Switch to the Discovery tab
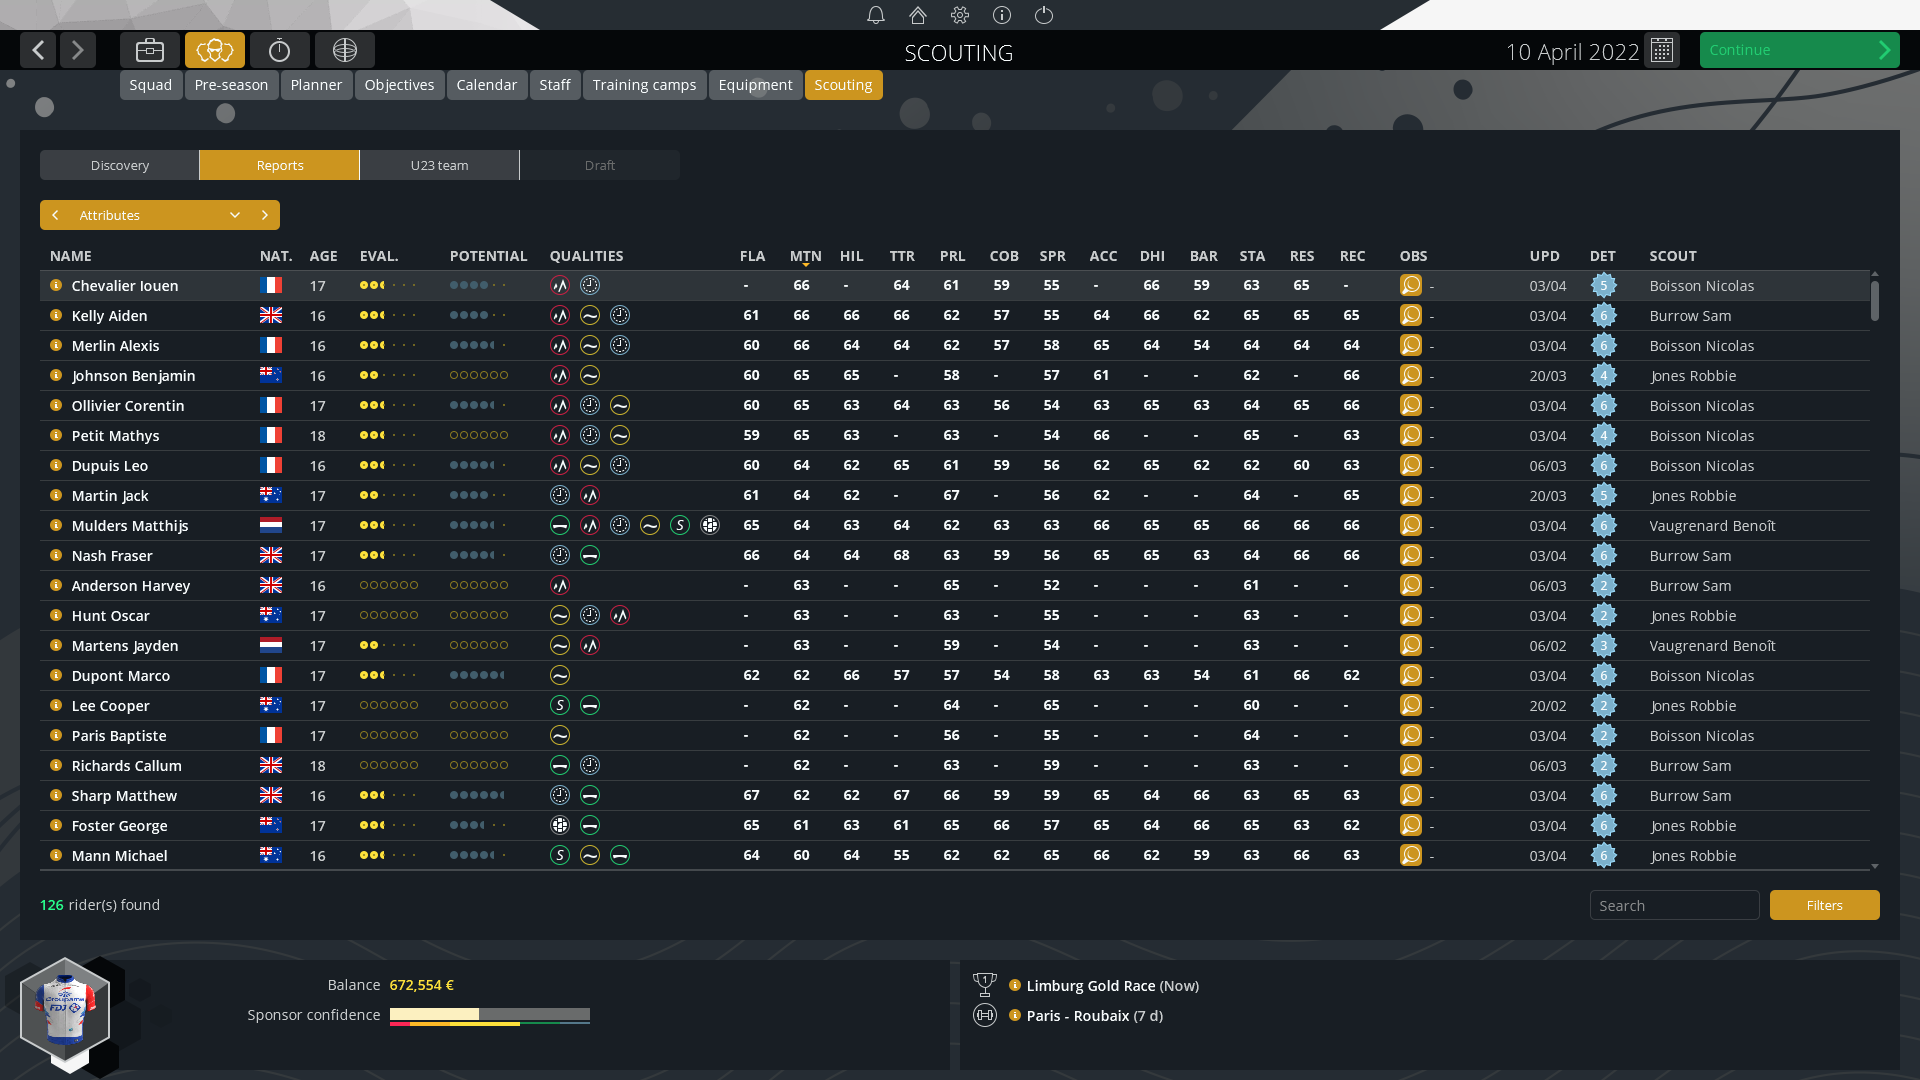The height and width of the screenshot is (1080, 1920). coord(120,165)
